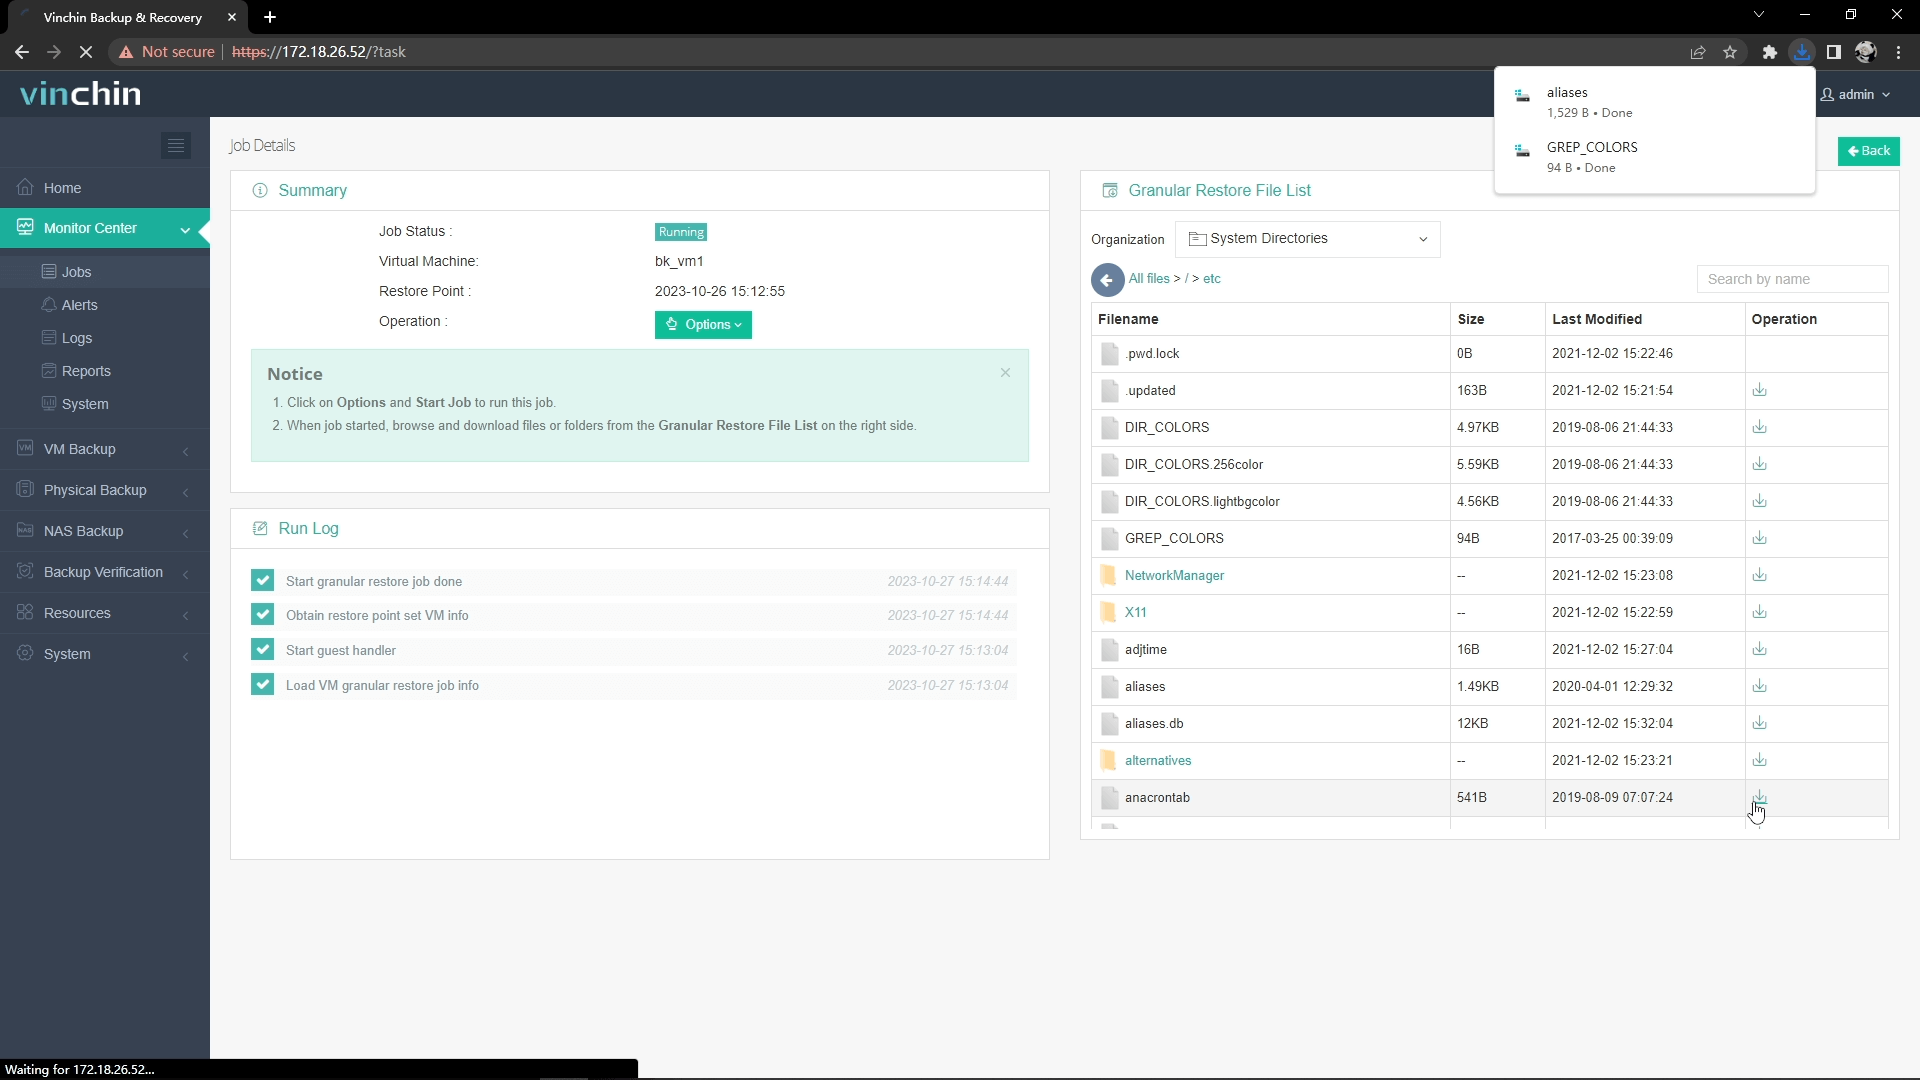Open browser extensions puzzle icon
1920x1080 pixels.
pyautogui.click(x=1769, y=52)
